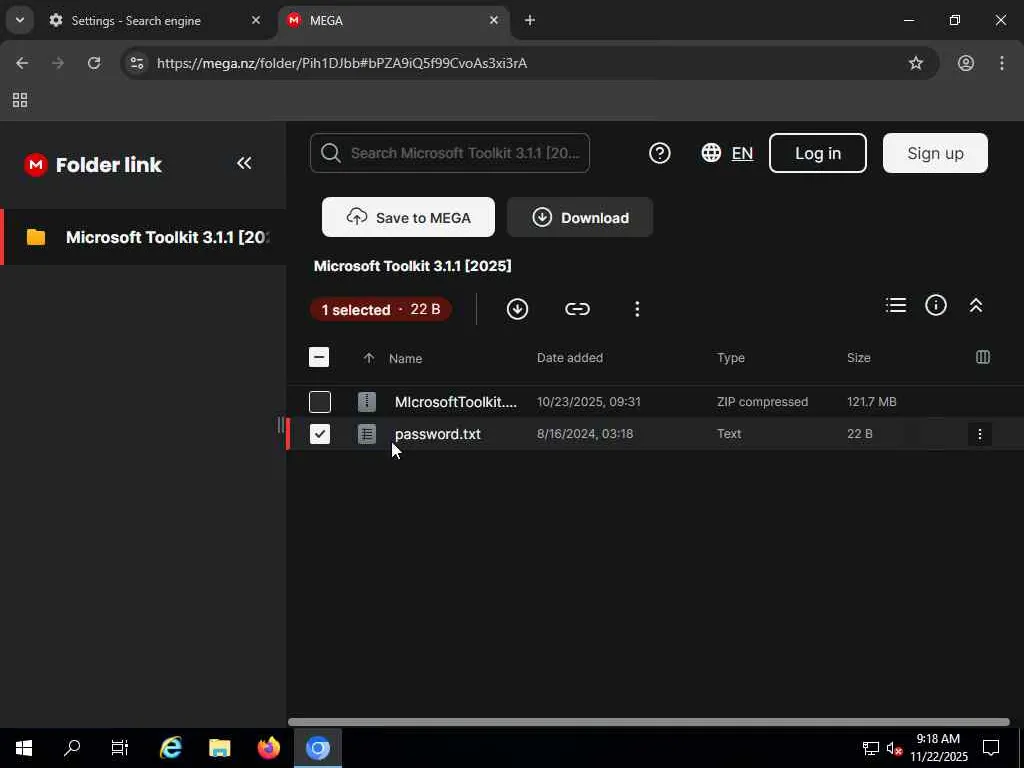The width and height of the screenshot is (1024, 768).
Task: Open the Windows Start menu
Action: pyautogui.click(x=24, y=748)
